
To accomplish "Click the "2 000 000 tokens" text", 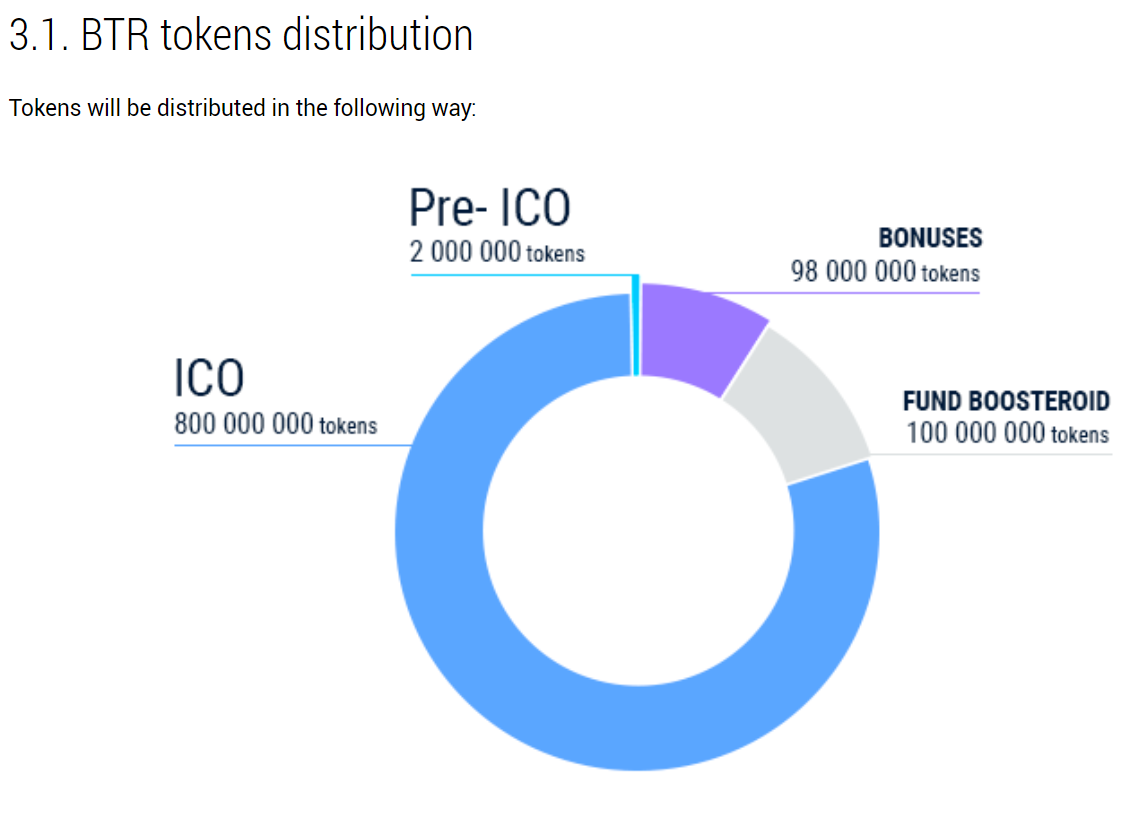I will (497, 252).
